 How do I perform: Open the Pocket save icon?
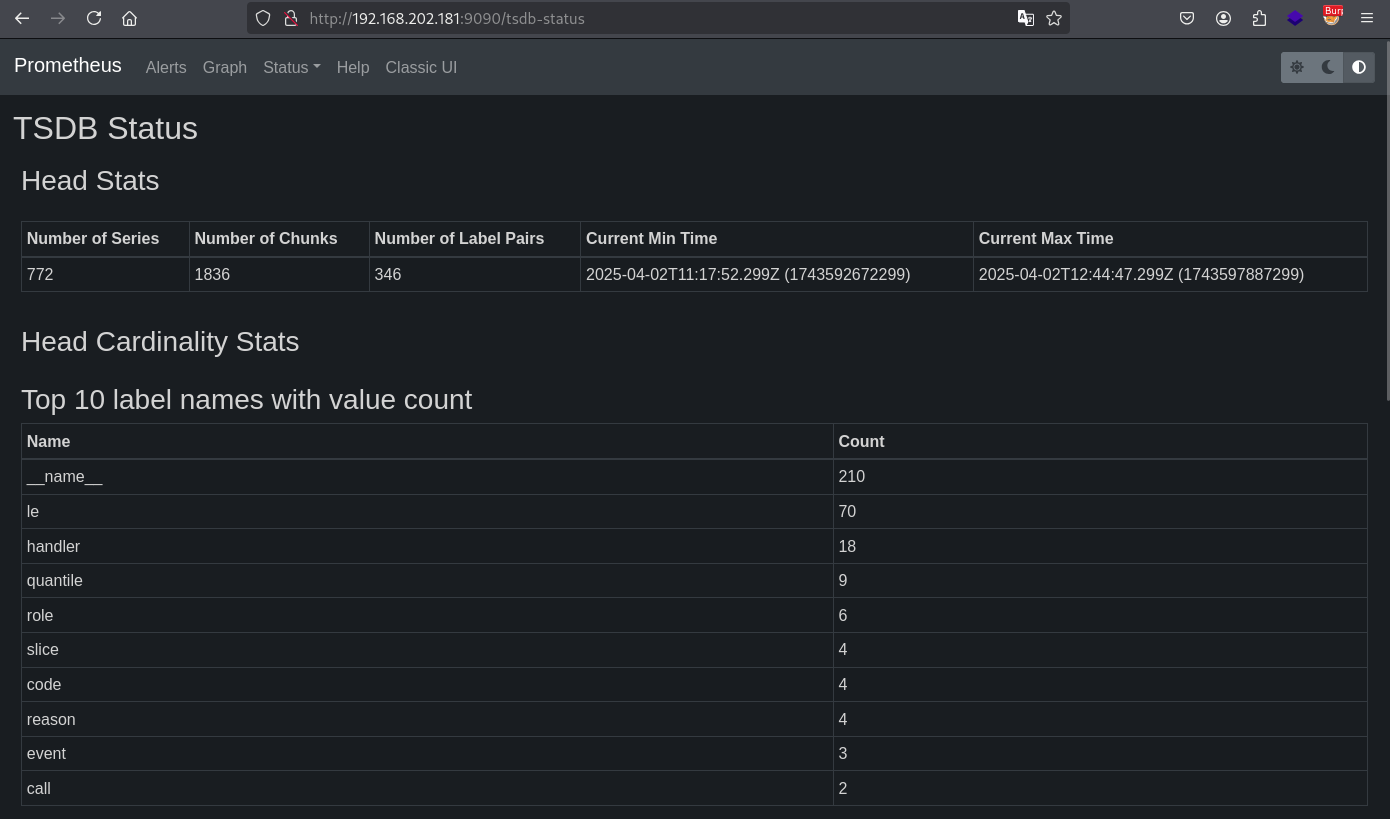click(x=1187, y=18)
